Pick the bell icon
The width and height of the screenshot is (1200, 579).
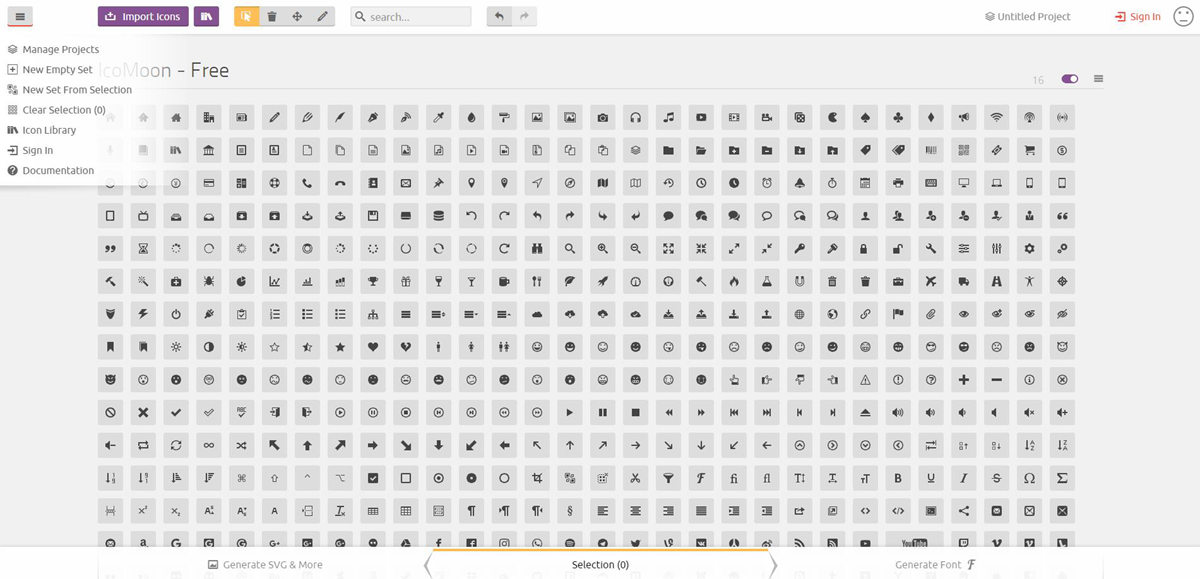click(799, 183)
